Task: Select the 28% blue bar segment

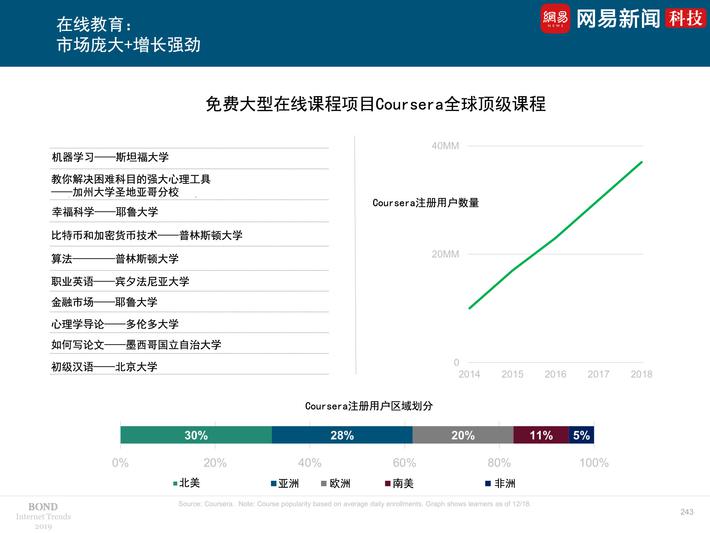Action: tap(342, 435)
